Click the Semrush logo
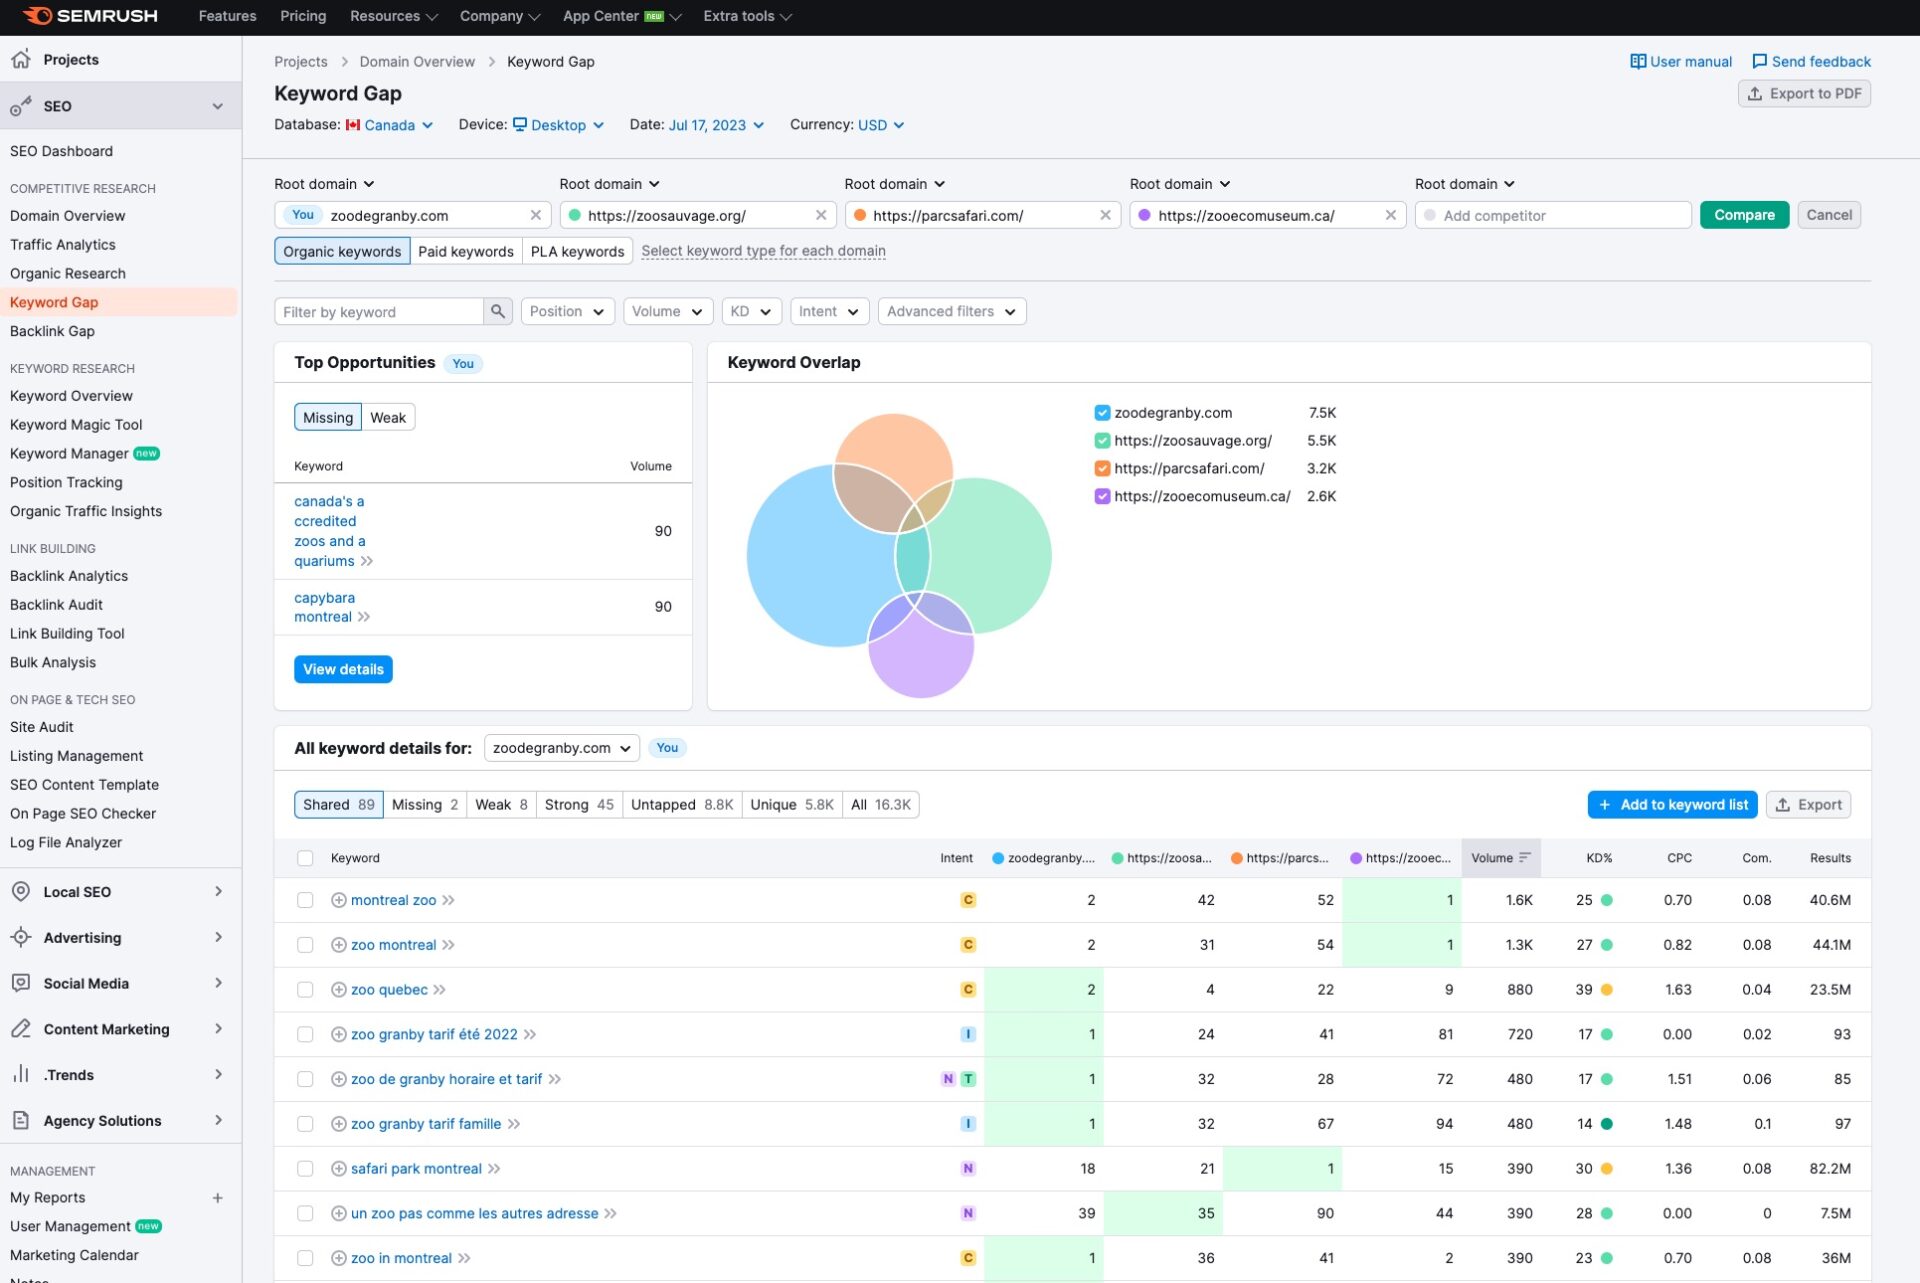1920x1283 pixels. point(89,16)
